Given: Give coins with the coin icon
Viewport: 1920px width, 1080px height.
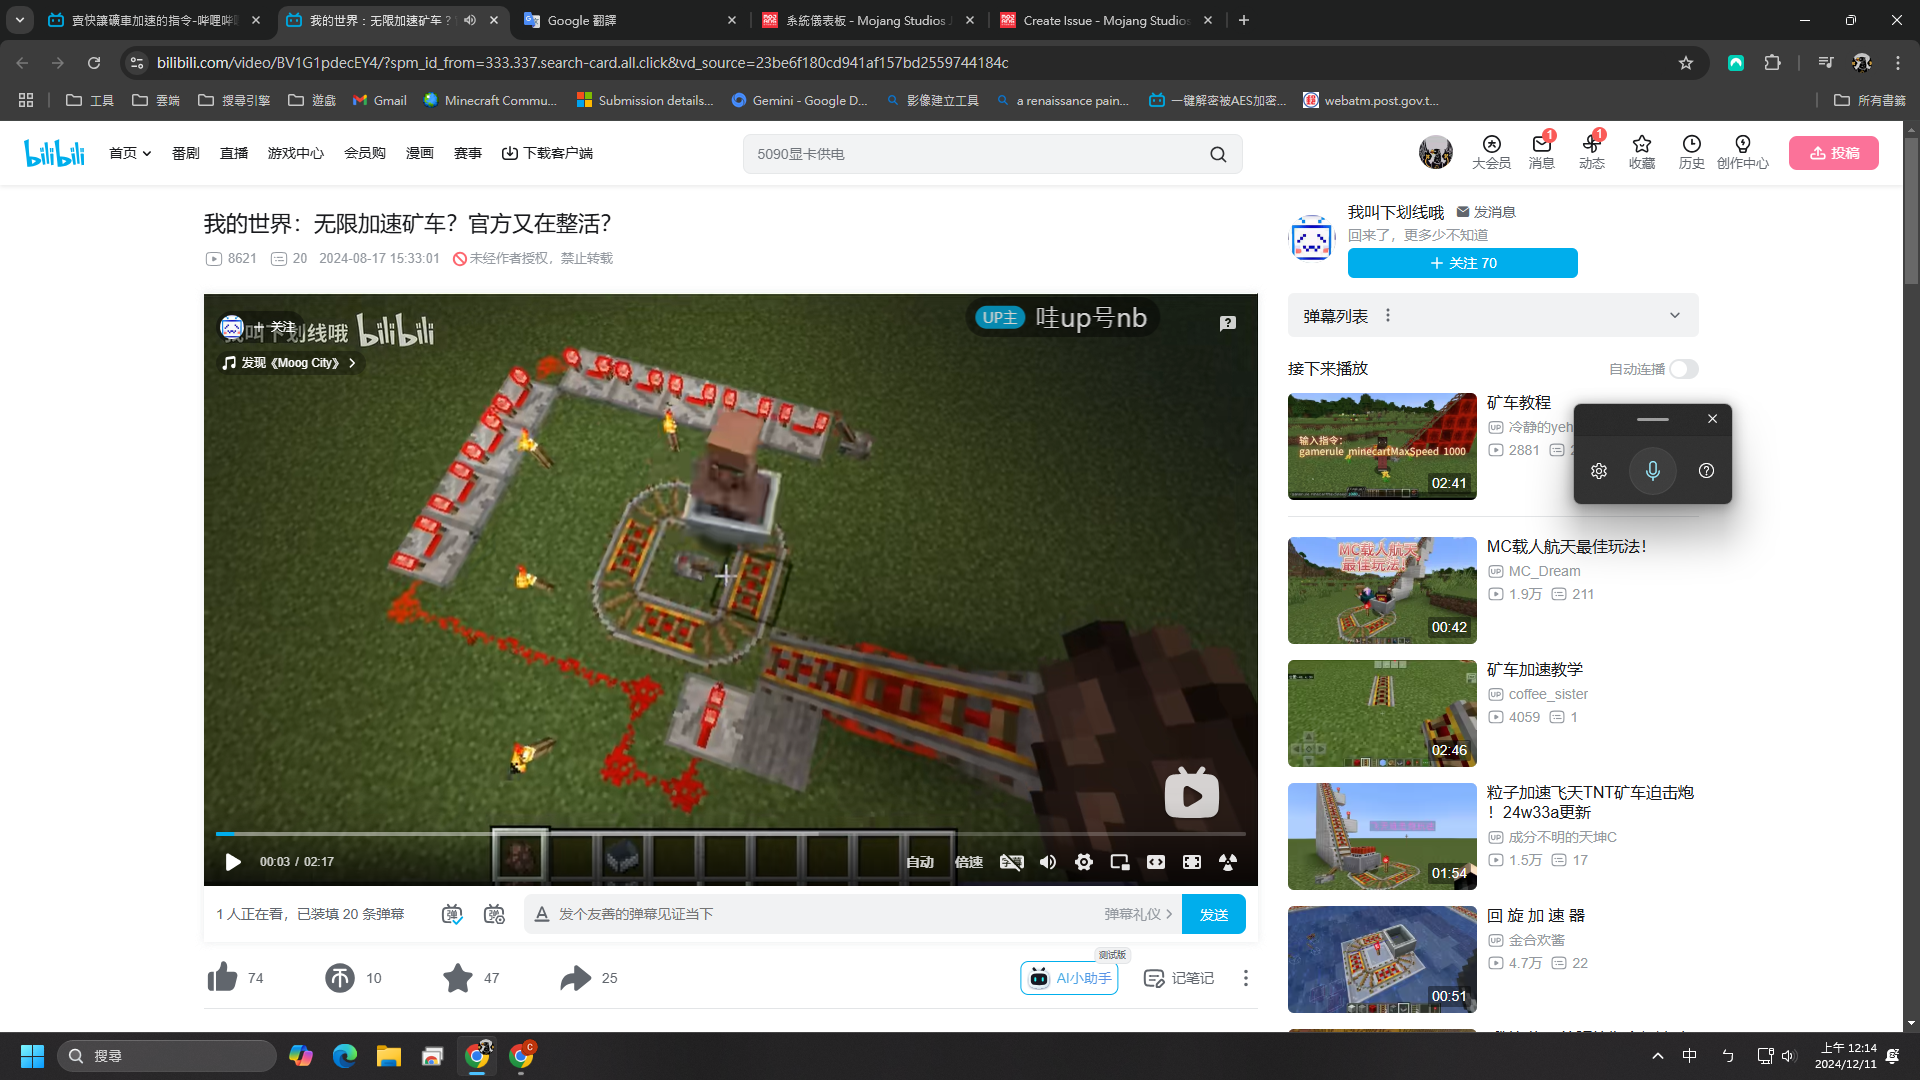Looking at the screenshot, I should coord(340,977).
